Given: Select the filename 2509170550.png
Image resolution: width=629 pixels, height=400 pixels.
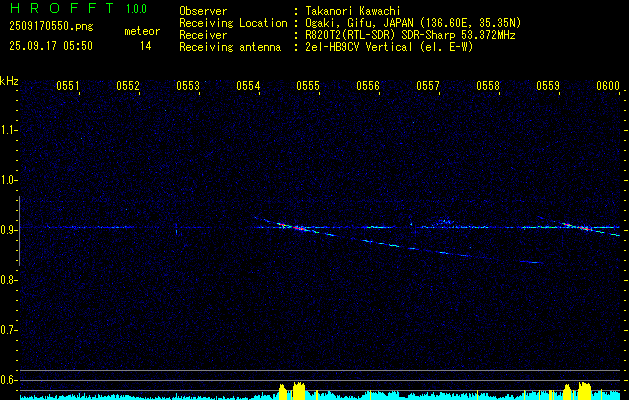Looking at the screenshot, I should (x=51, y=27).
